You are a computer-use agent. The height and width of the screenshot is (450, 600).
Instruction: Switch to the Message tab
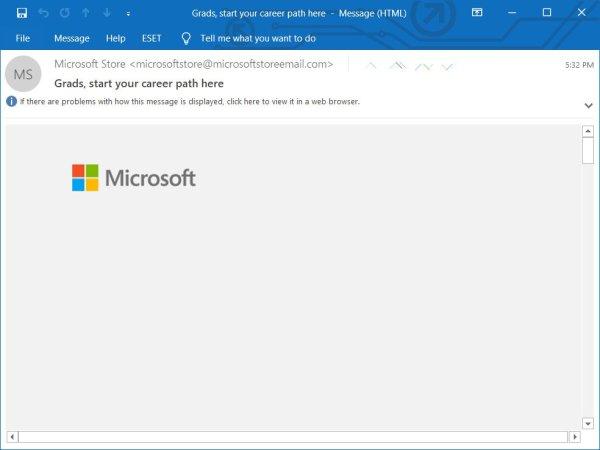[71, 38]
